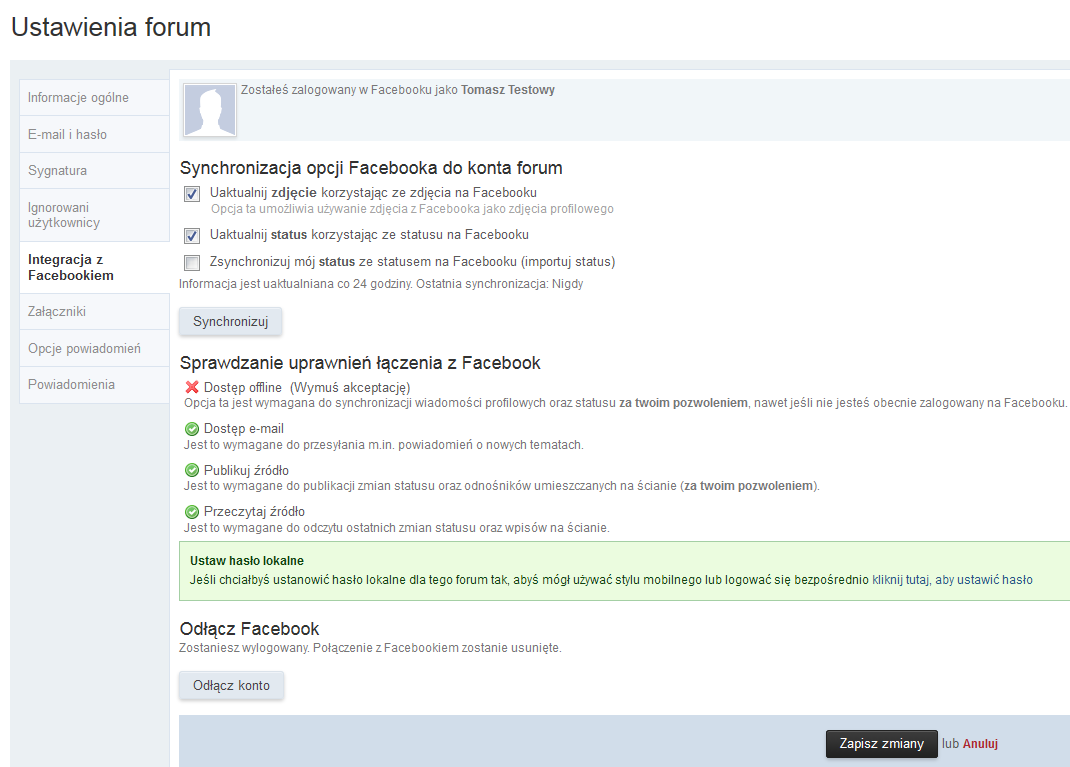
Task: Uncheck the Uaktualnij zdjęcie checkbox
Action: pyautogui.click(x=190, y=194)
